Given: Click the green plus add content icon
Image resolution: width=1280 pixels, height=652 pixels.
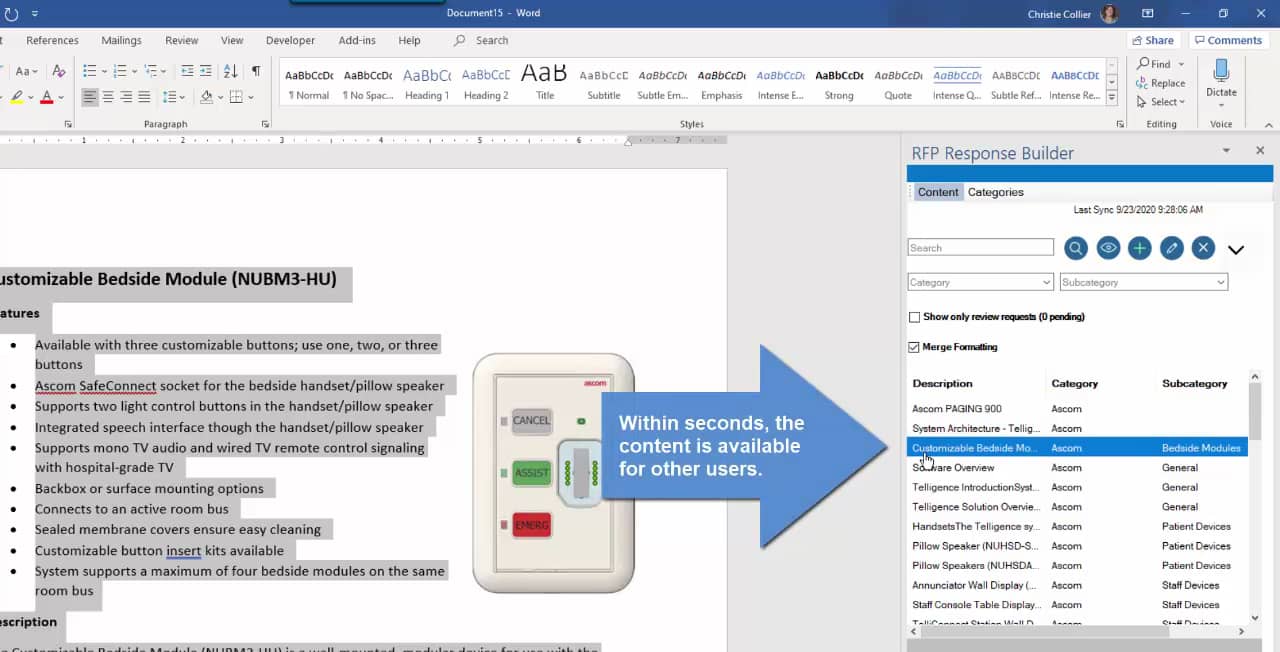Looking at the screenshot, I should [1140, 248].
